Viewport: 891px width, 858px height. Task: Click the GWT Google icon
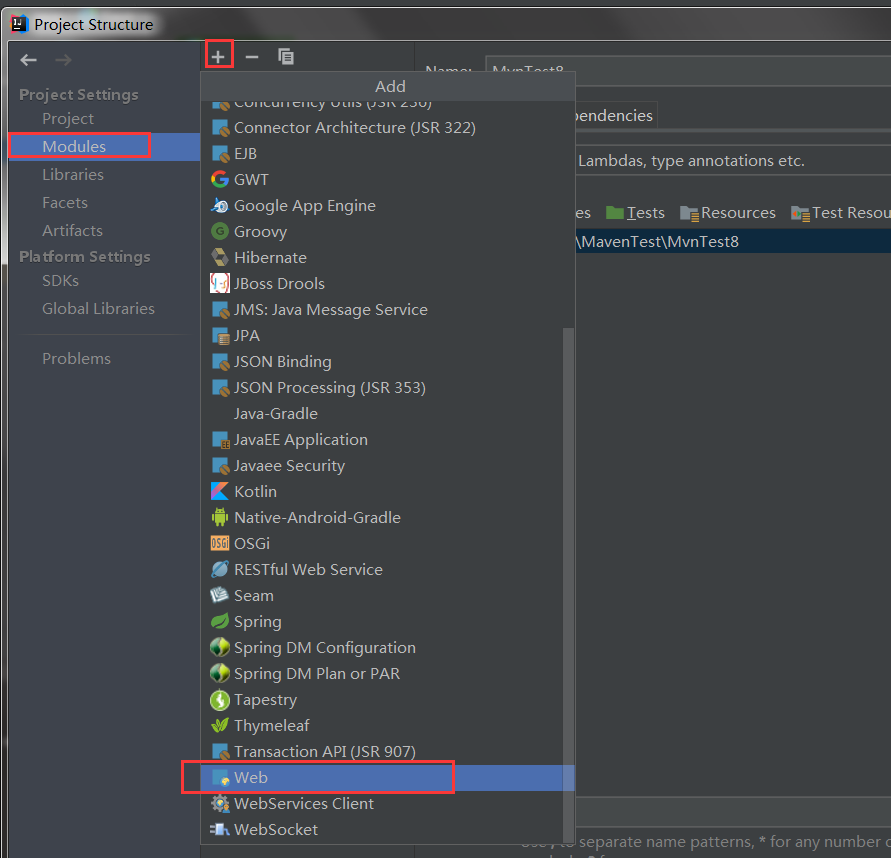pyautogui.click(x=220, y=180)
